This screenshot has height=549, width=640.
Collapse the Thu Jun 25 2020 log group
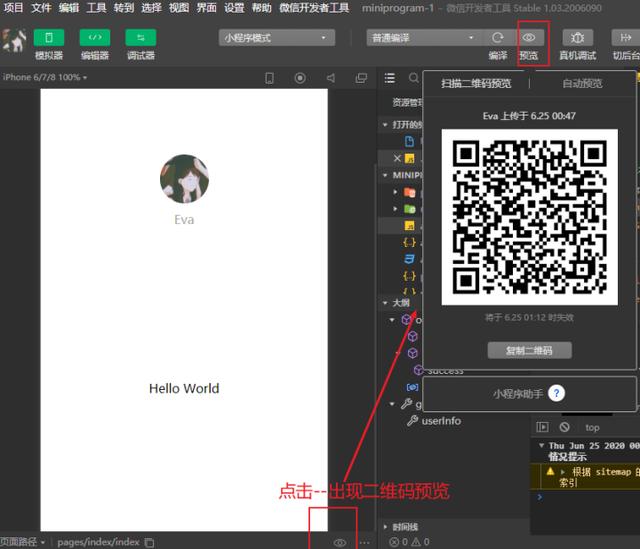(x=541, y=445)
